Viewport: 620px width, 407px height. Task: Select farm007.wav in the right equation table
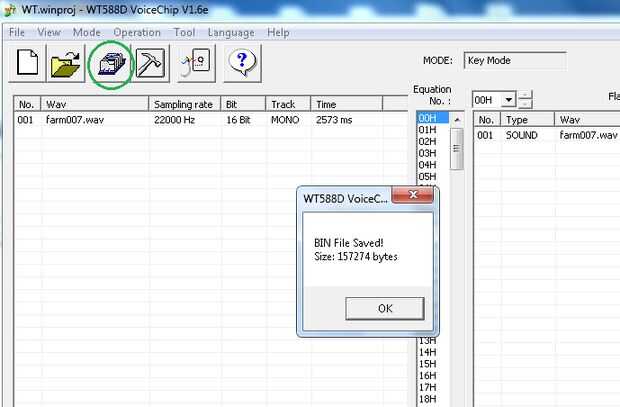(588, 135)
